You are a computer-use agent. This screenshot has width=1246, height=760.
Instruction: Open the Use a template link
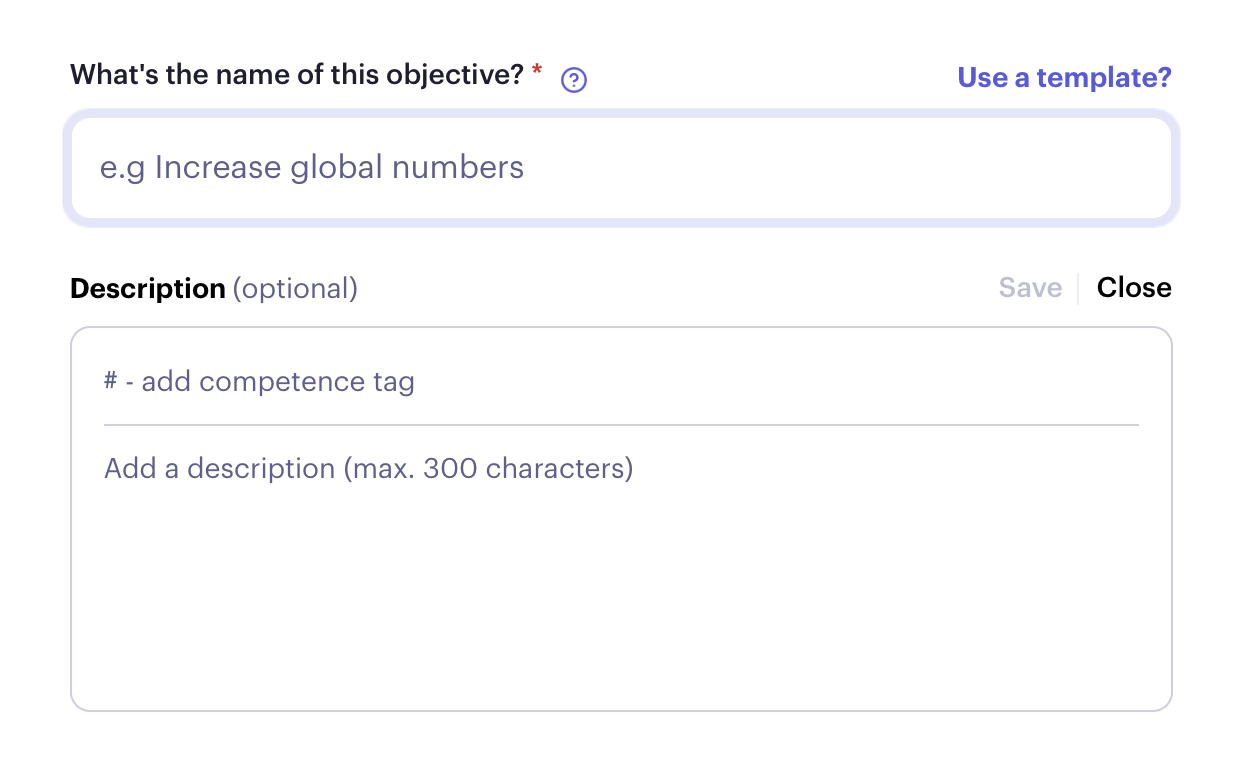(x=1064, y=77)
